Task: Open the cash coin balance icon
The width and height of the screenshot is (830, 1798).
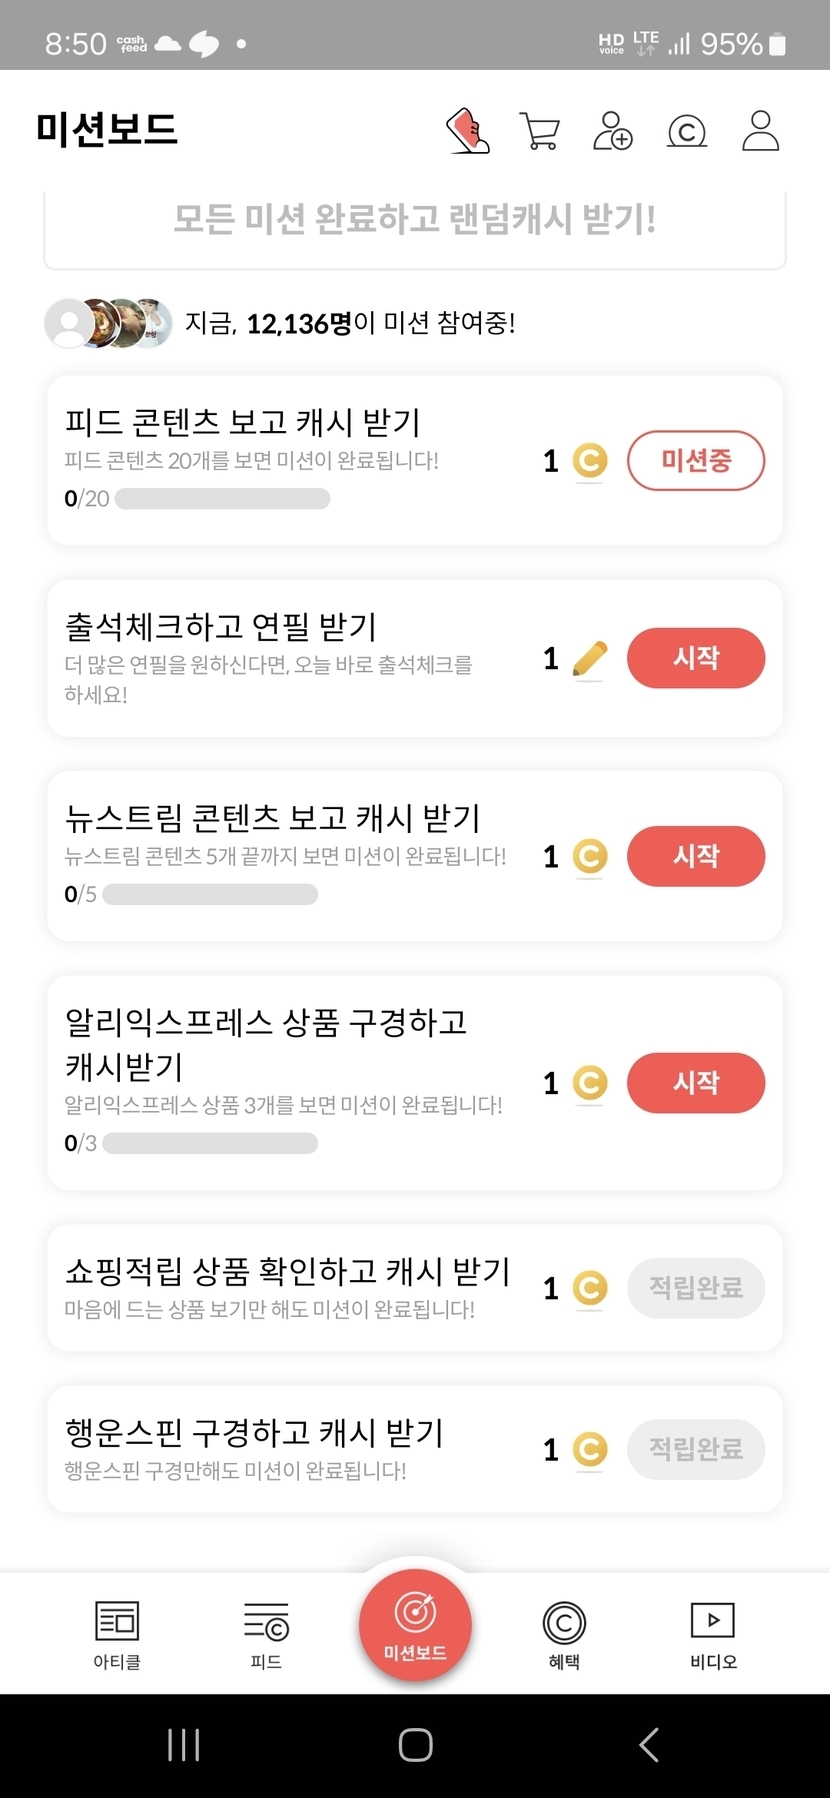Action: pos(686,131)
